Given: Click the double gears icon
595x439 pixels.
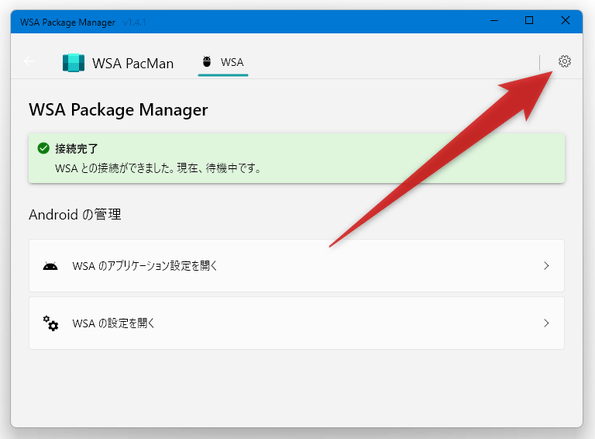Looking at the screenshot, I should 50,323.
